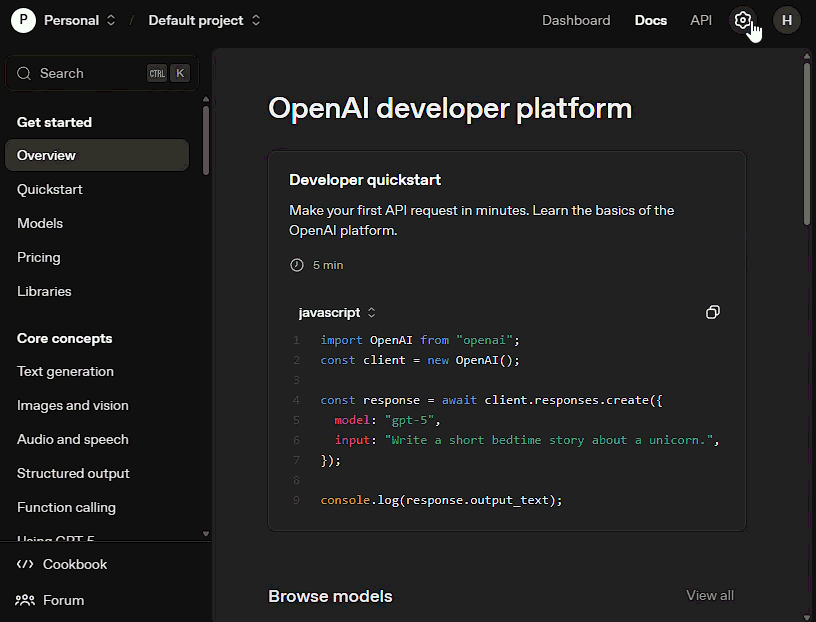The height and width of the screenshot is (622, 816).
Task: Click the clock icon beside 5 min
Action: pos(296,265)
